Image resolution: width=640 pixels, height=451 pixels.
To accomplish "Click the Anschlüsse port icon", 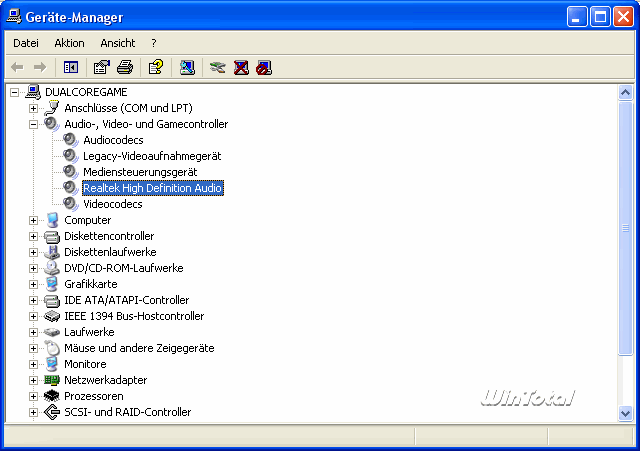I will point(52,108).
